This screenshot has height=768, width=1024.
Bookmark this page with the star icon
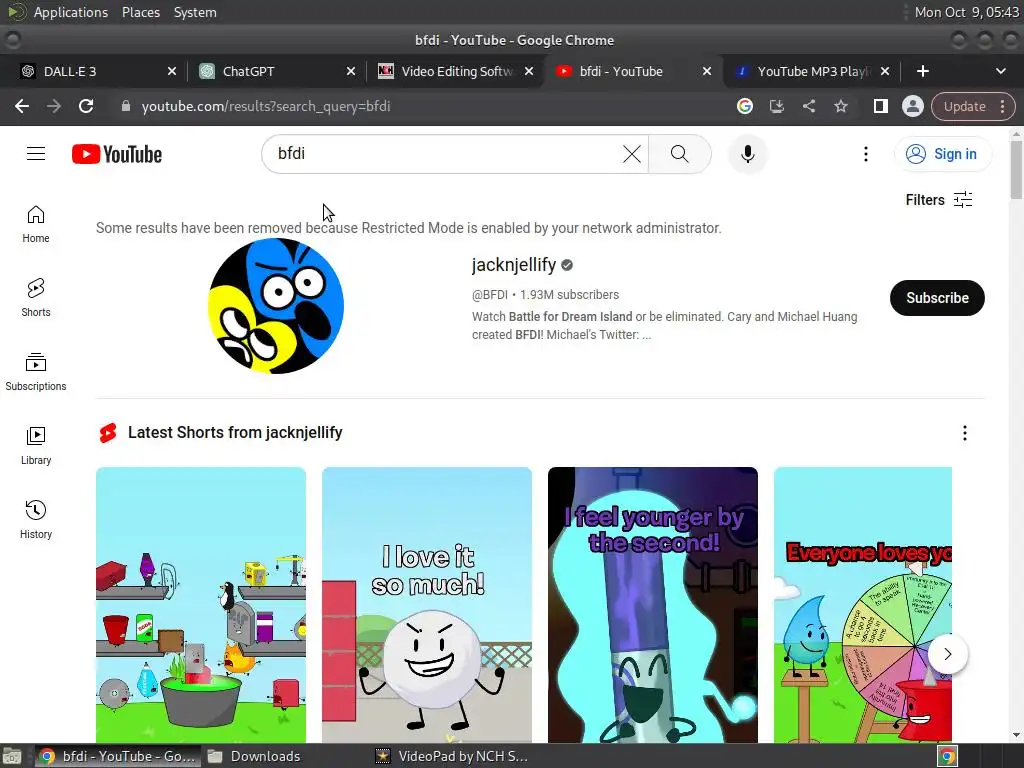click(x=841, y=106)
